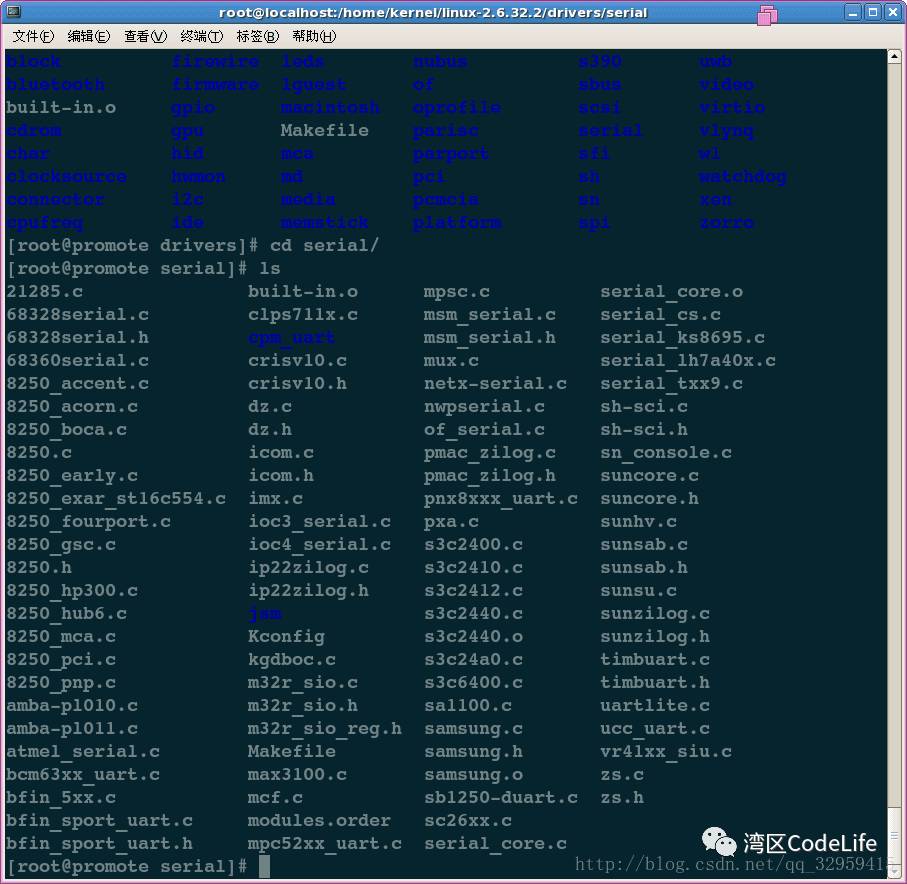Open the 标签(B) menu
The image size is (907, 884).
tap(257, 36)
